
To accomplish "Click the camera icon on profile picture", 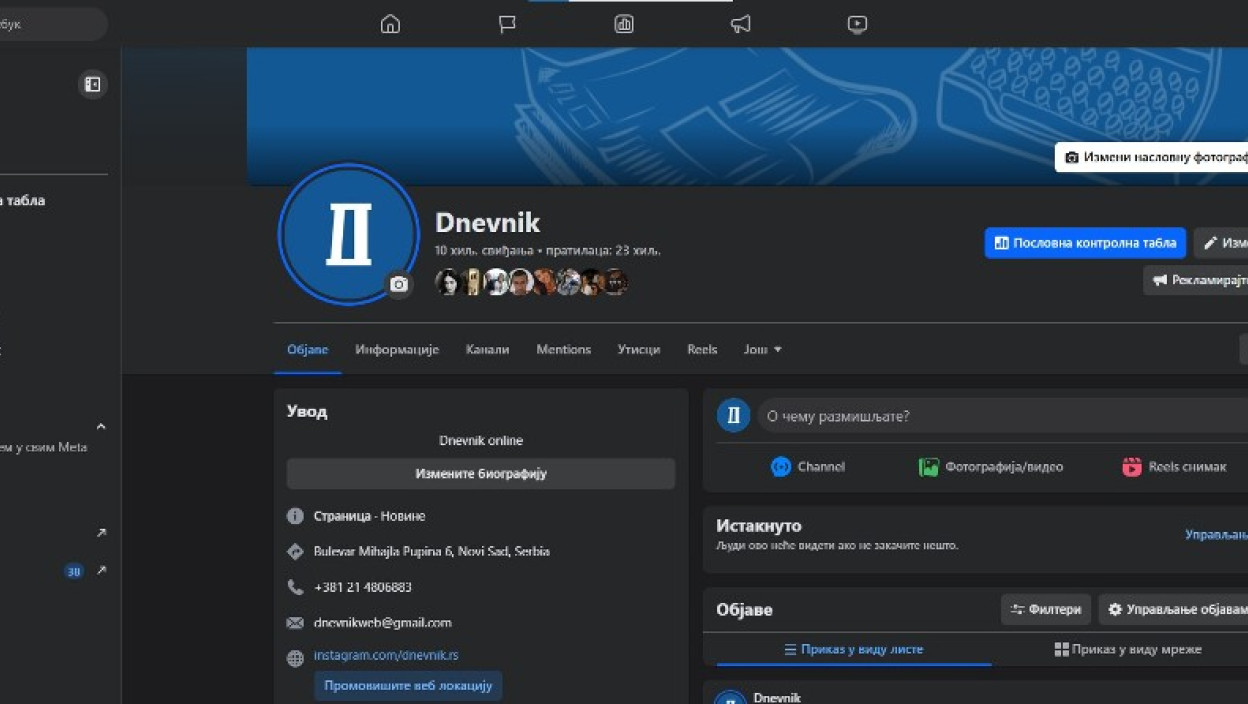I will [x=398, y=285].
